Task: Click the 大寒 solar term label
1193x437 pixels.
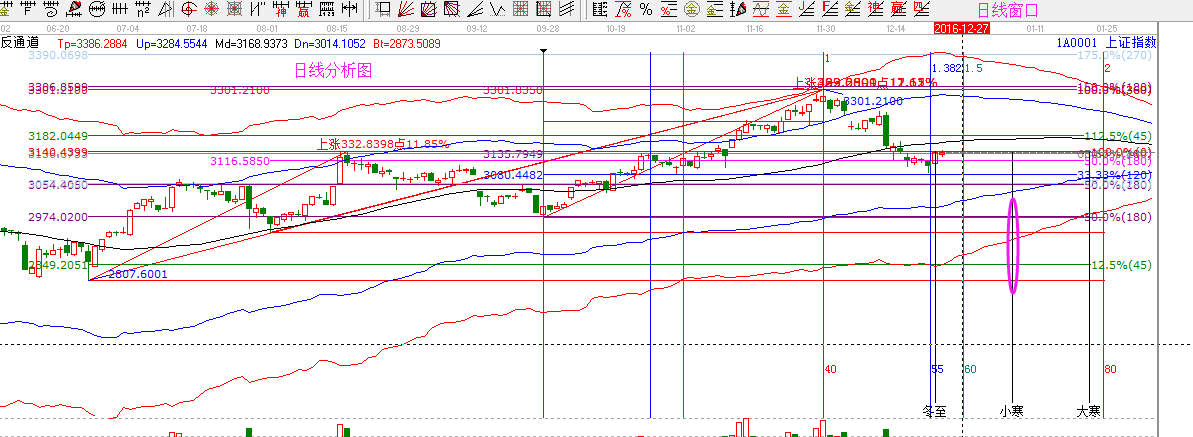Action: (1088, 411)
